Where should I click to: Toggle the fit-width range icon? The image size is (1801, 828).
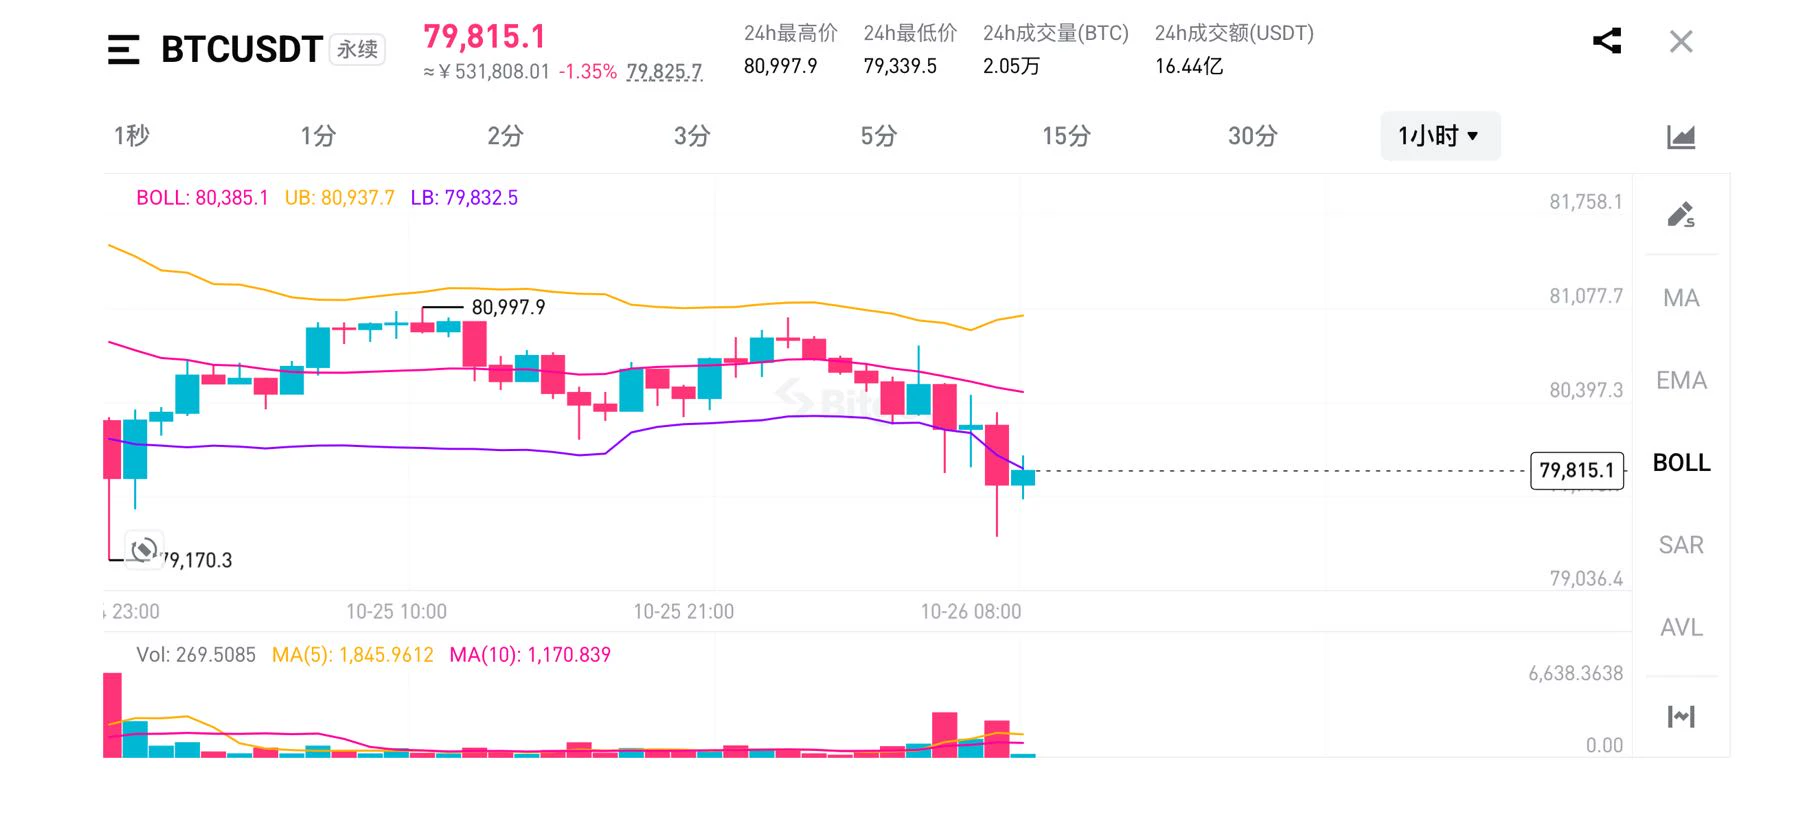[1681, 716]
